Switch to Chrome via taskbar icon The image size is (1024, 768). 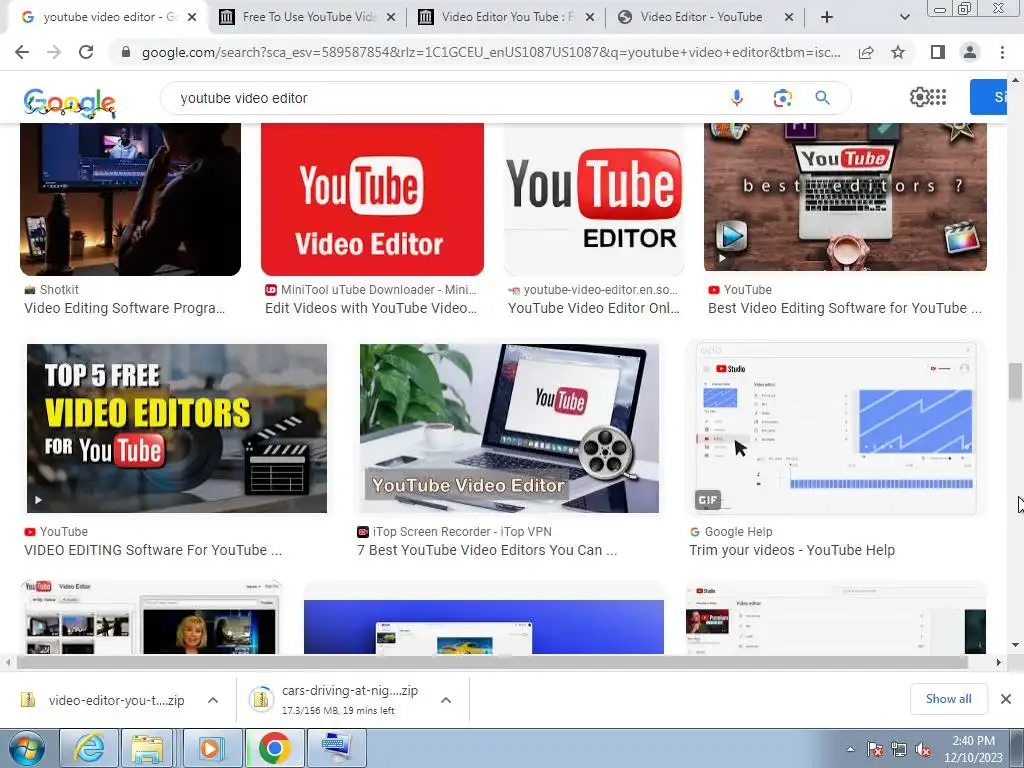(x=274, y=748)
